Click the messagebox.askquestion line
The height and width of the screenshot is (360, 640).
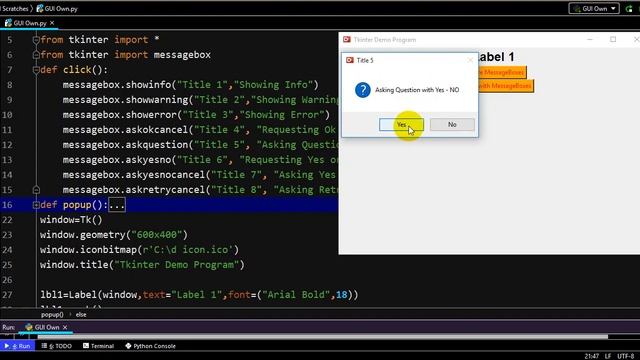[200, 145]
